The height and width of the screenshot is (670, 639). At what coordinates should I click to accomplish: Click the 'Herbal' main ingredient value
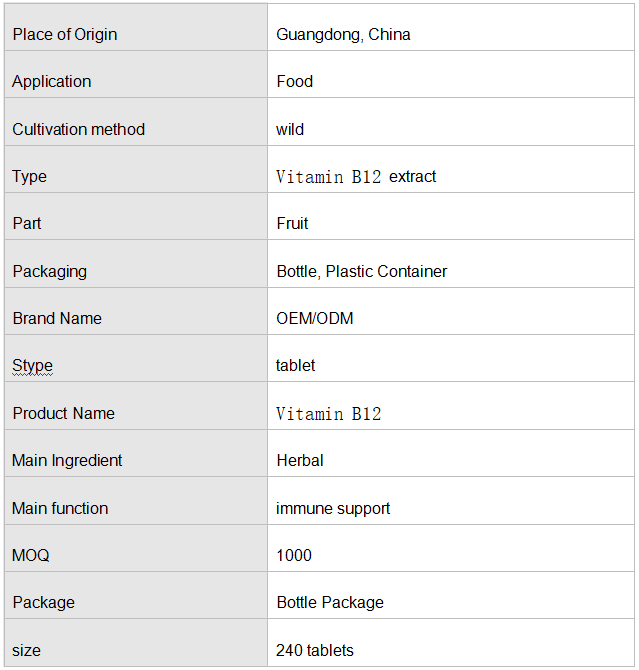300,461
